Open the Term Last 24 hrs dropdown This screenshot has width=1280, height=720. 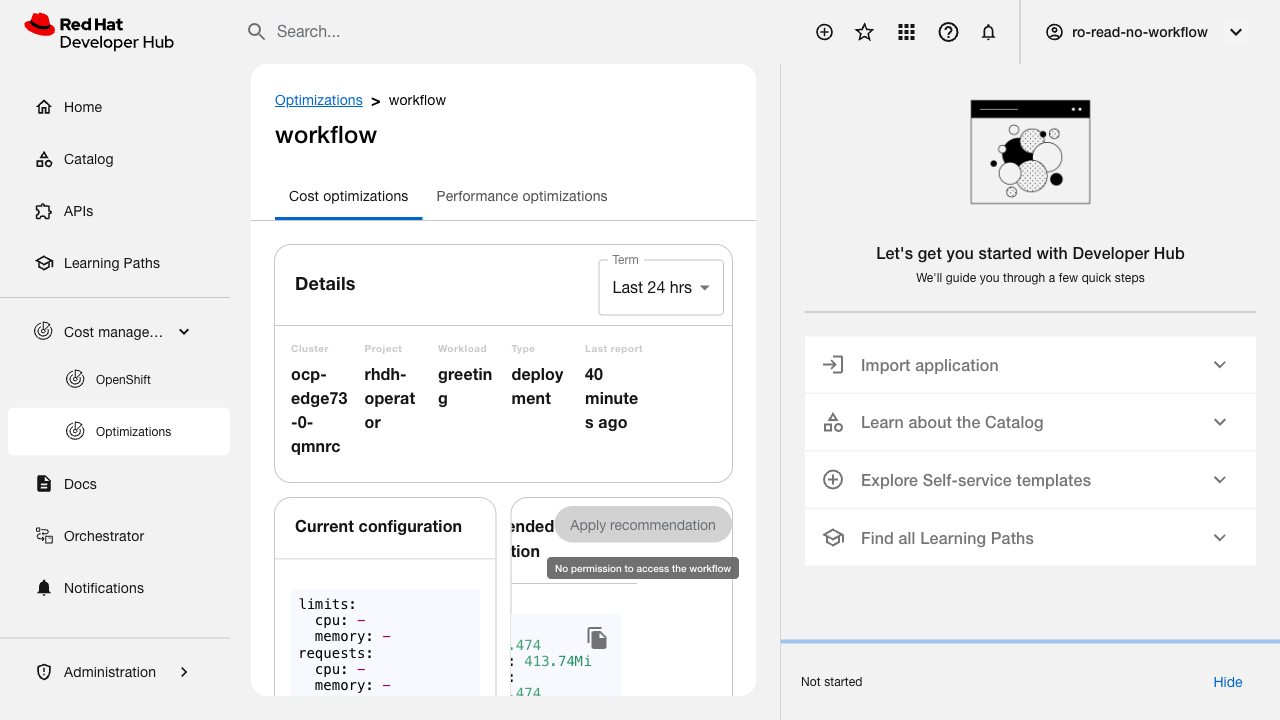point(661,288)
